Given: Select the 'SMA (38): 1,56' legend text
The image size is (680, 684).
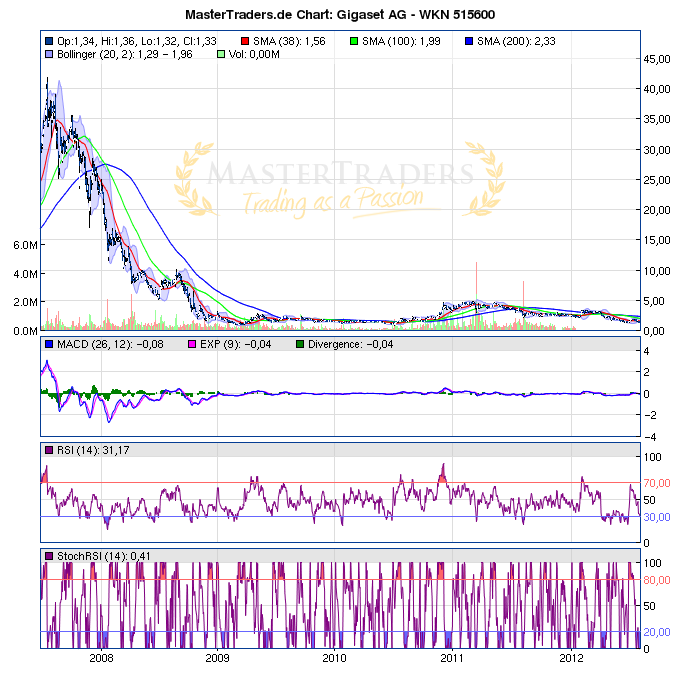Looking at the screenshot, I should pos(289,41).
